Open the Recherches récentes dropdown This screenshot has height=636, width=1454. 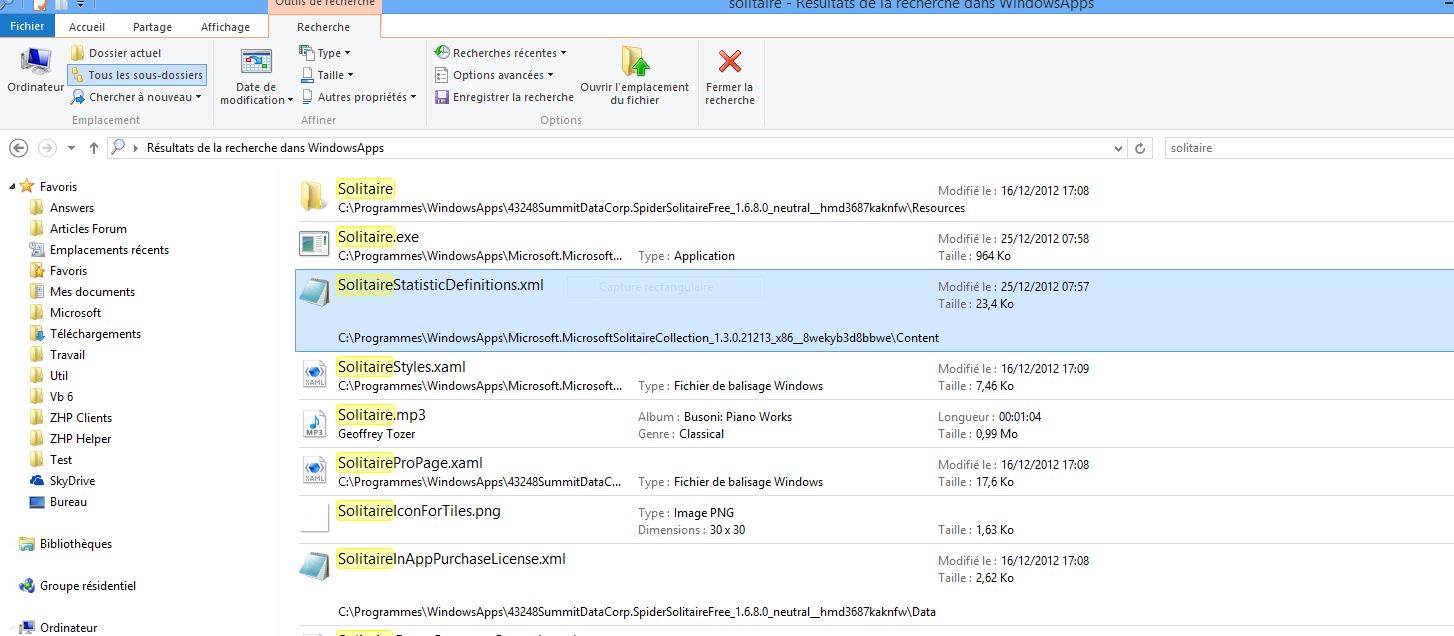[x=501, y=53]
